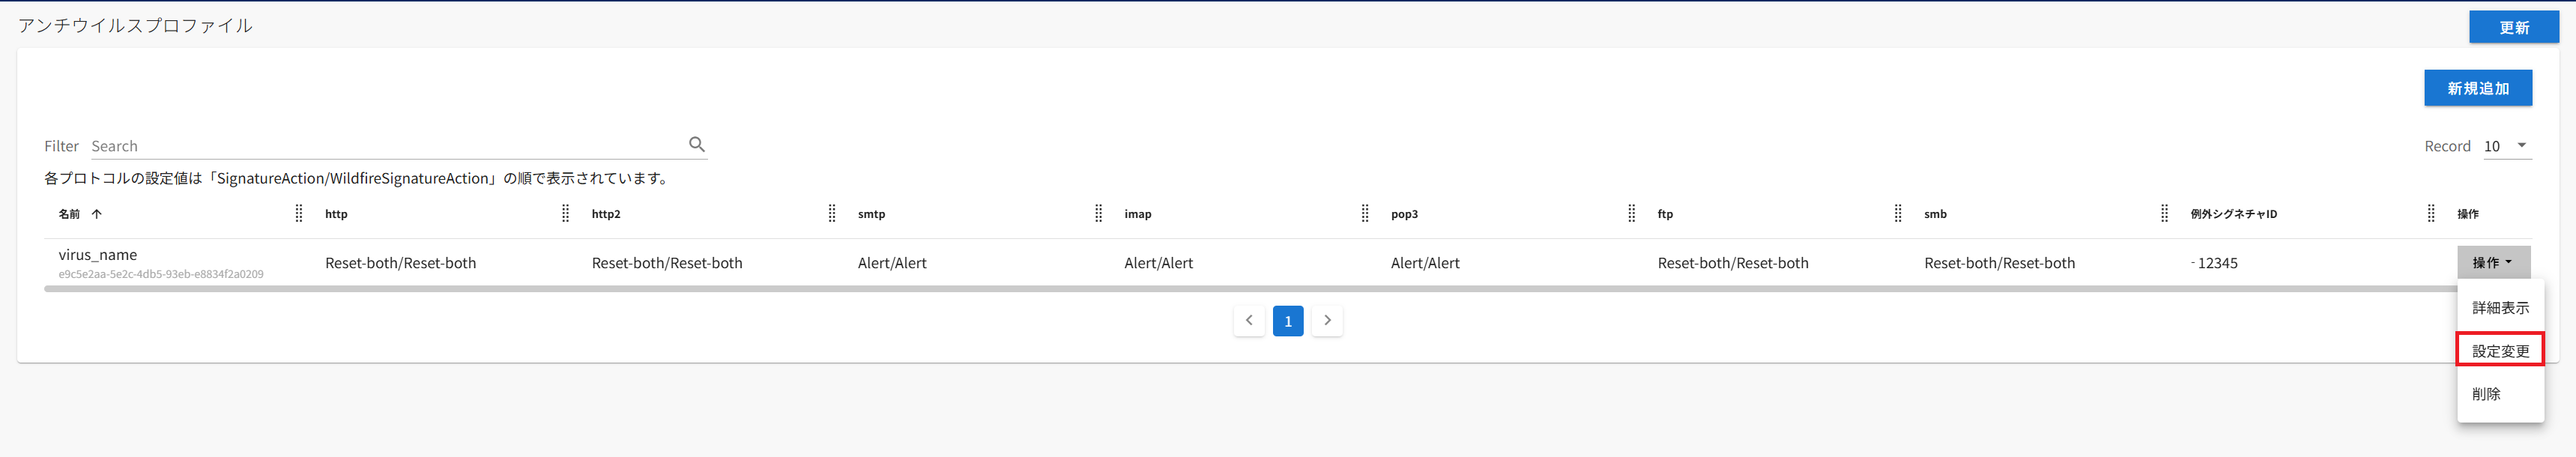The image size is (2576, 457).
Task: Click column handle between http and http2
Action: 565,213
